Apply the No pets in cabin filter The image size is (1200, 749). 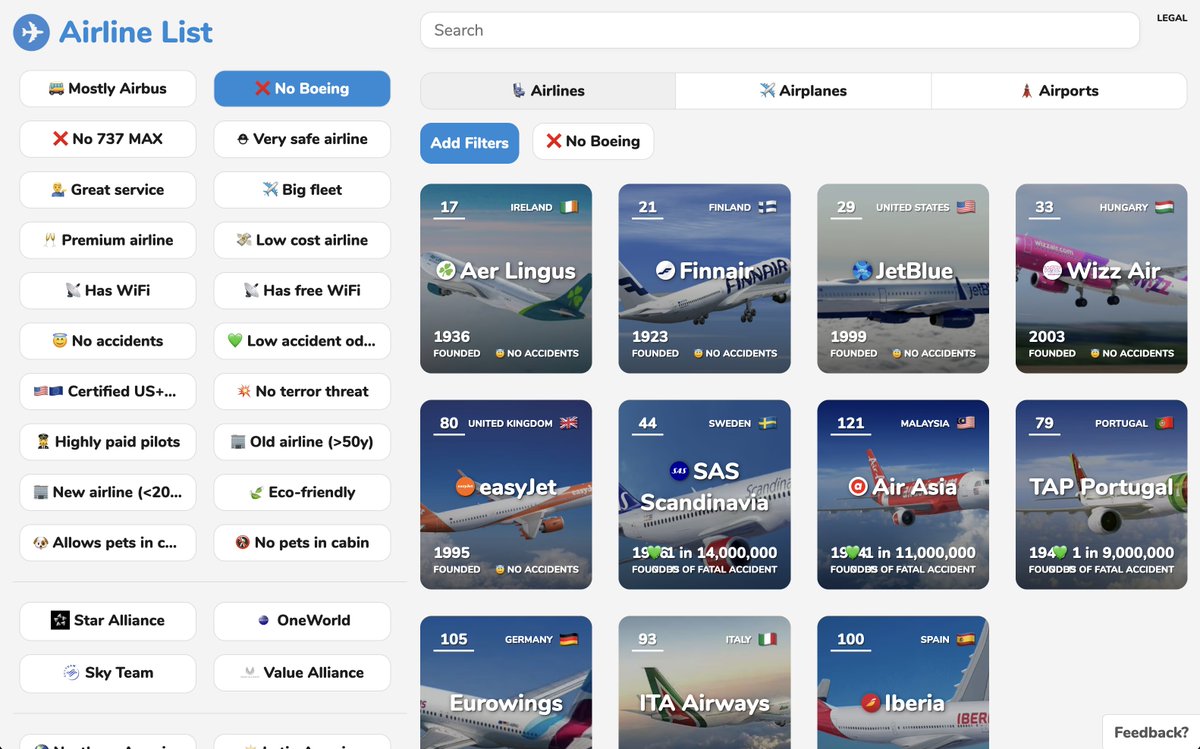point(302,543)
